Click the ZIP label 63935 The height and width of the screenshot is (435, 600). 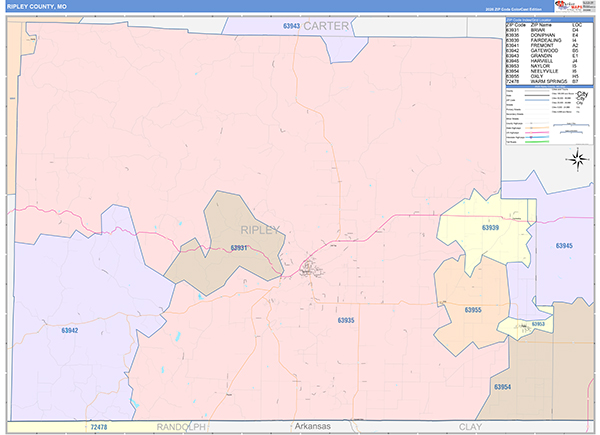point(346,320)
